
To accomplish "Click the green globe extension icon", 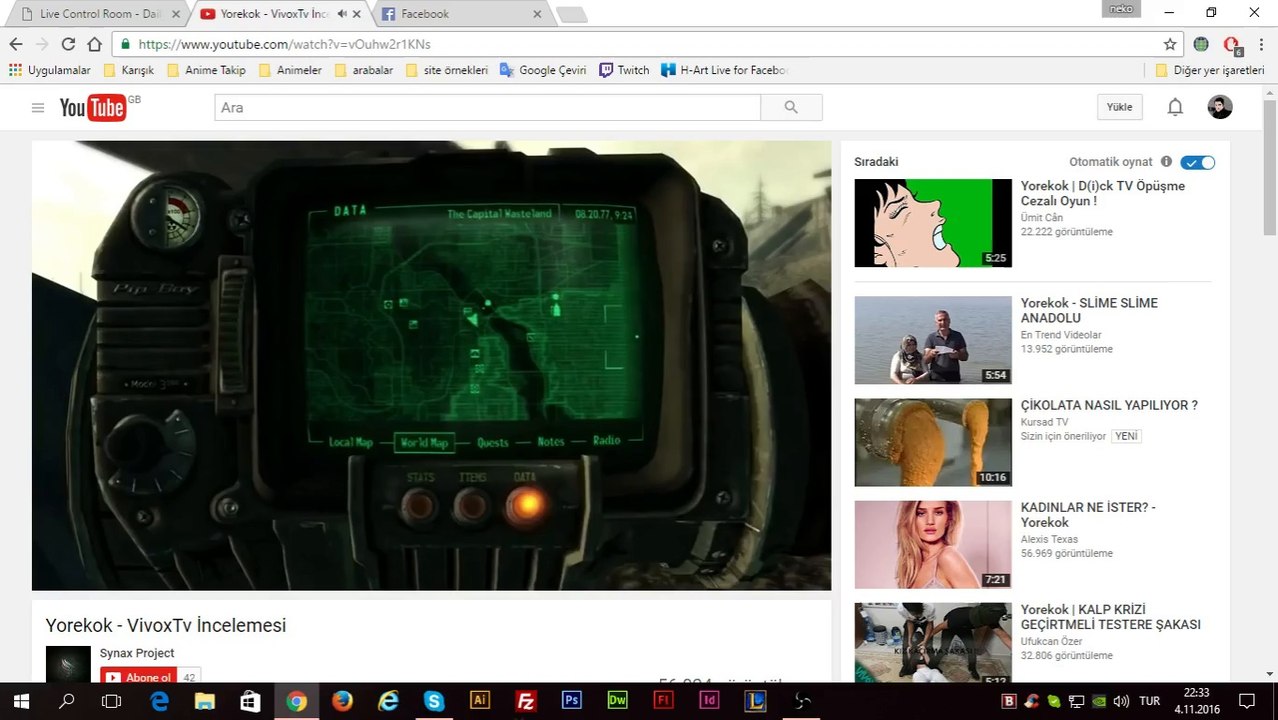I will [1201, 44].
